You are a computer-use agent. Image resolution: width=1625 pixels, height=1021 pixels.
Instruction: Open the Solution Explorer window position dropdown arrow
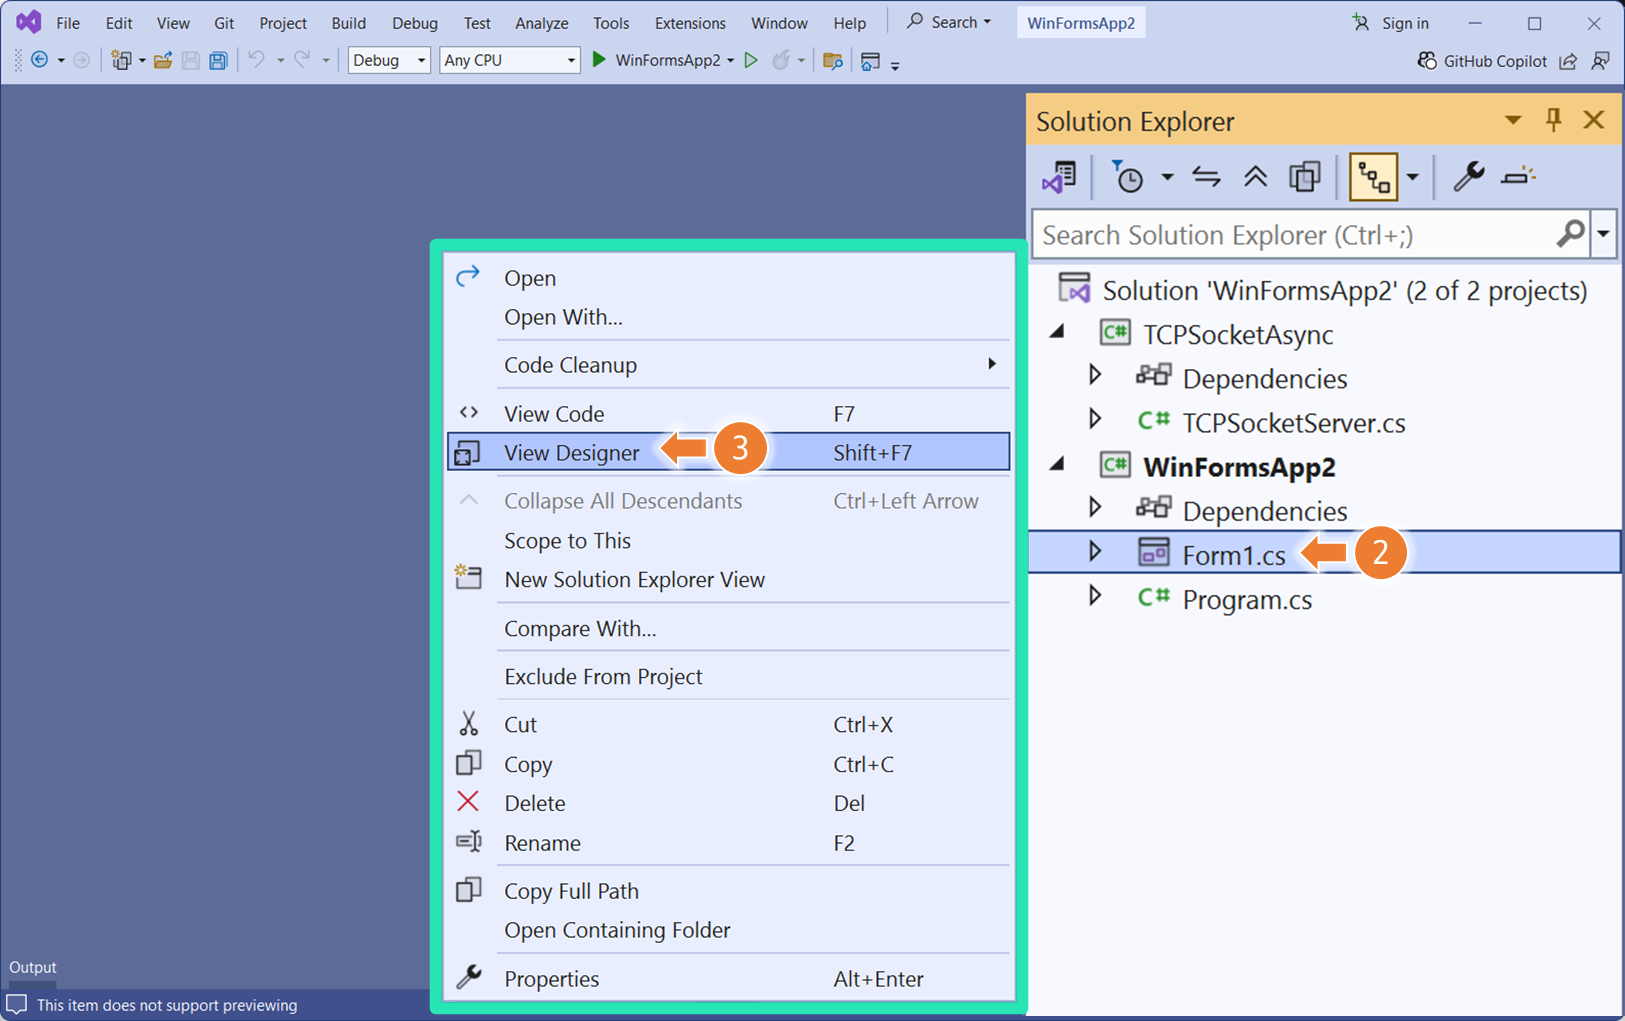click(1513, 120)
